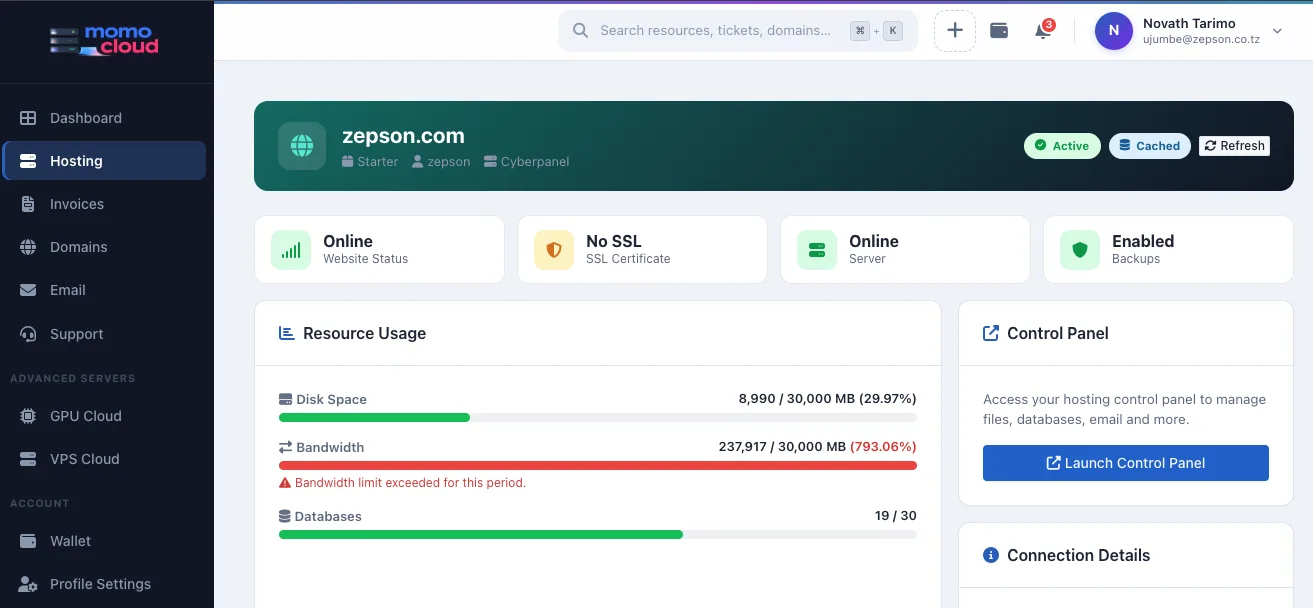
Task: Expand the Novath Tarimo account dropdown
Action: [x=1277, y=31]
